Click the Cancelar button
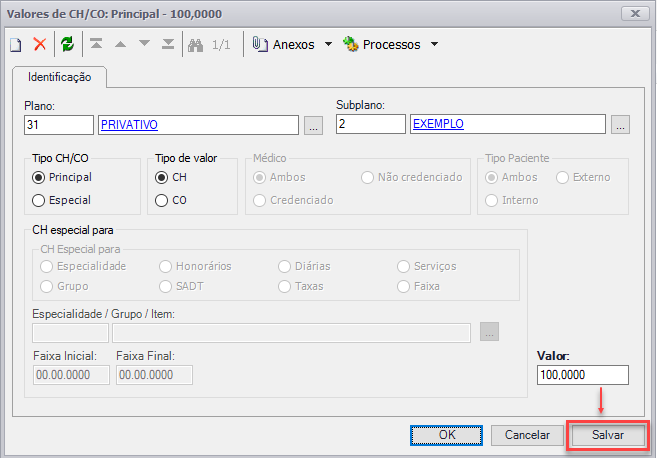This screenshot has width=657, height=458. coord(527,435)
